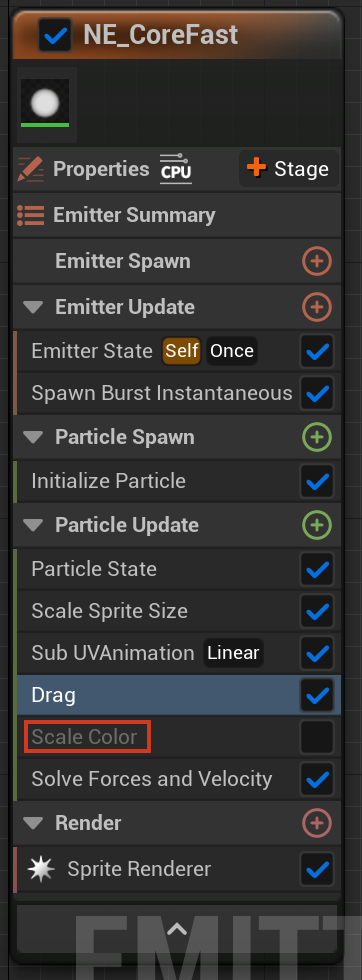This screenshot has height=980, width=362.
Task: Click the Stage button
Action: (289, 169)
